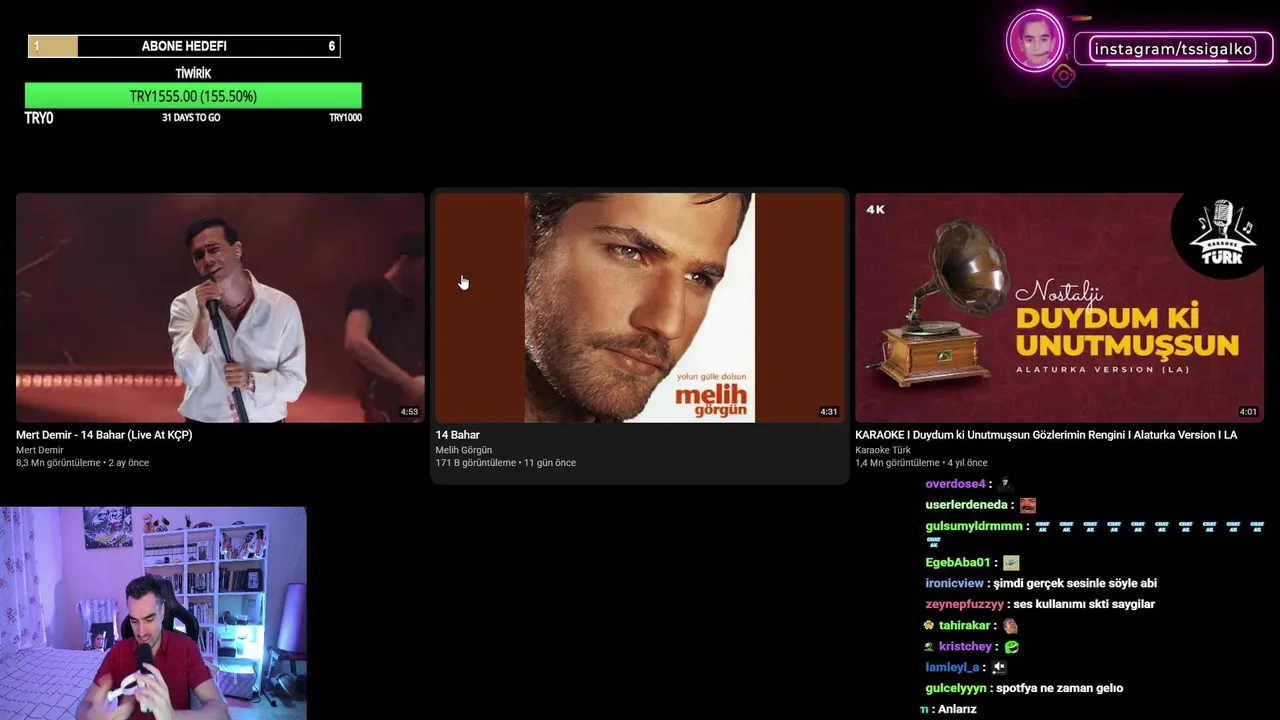The width and height of the screenshot is (1280, 720).
Task: Click the 'Anlarız' chat message
Action: coord(957,709)
